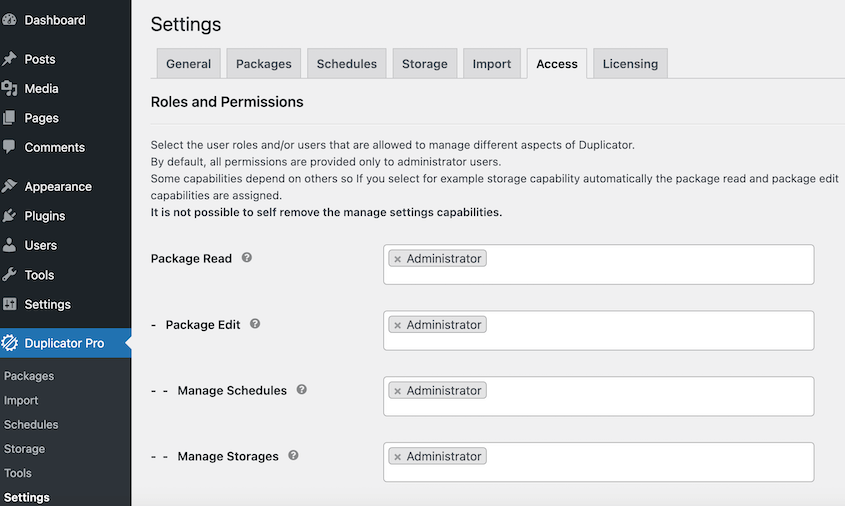Click the Users person icon
Viewport: 845px width, 506px height.
tap(9, 245)
